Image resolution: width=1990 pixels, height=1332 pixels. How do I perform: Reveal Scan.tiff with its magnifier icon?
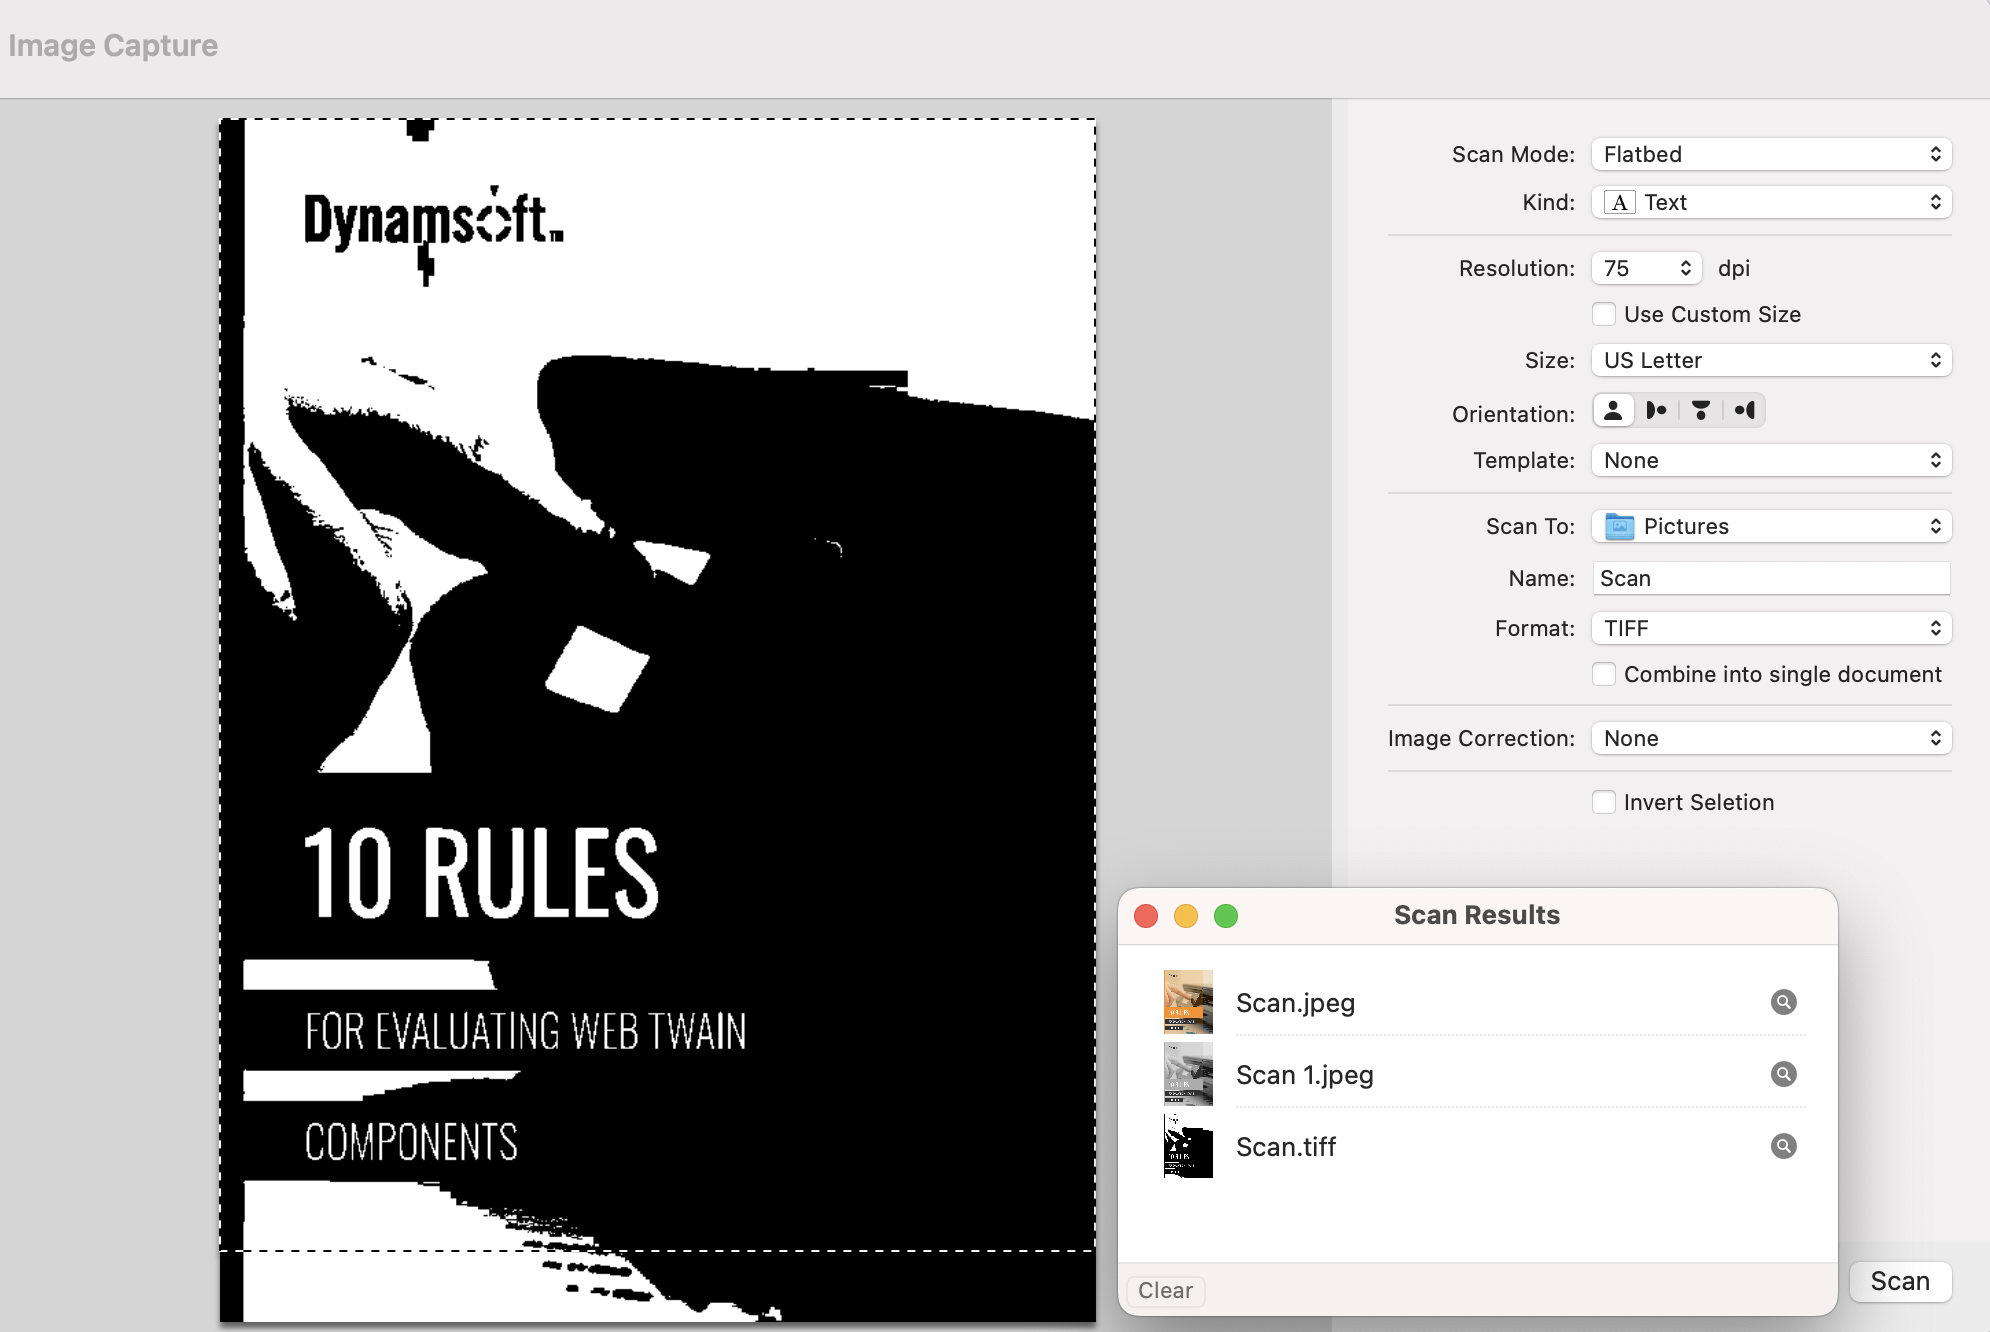click(1783, 1146)
